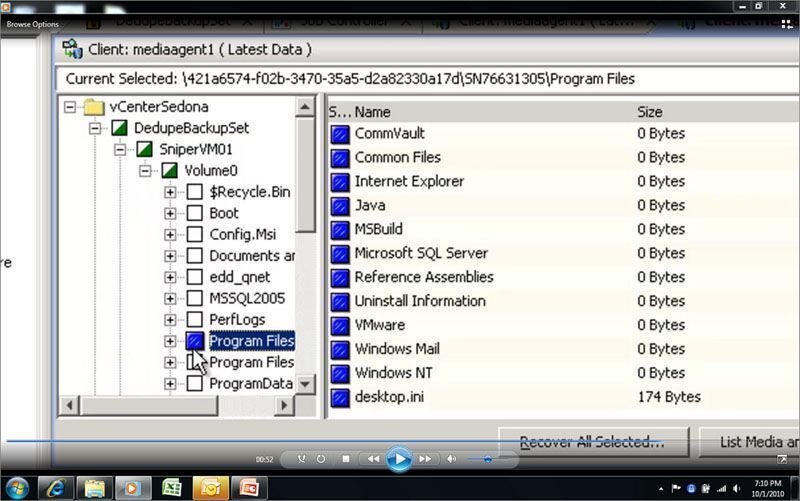Screen dimensions: 800x501
Task: Click the Microsoft SQL Server row icon
Action: coord(340,254)
